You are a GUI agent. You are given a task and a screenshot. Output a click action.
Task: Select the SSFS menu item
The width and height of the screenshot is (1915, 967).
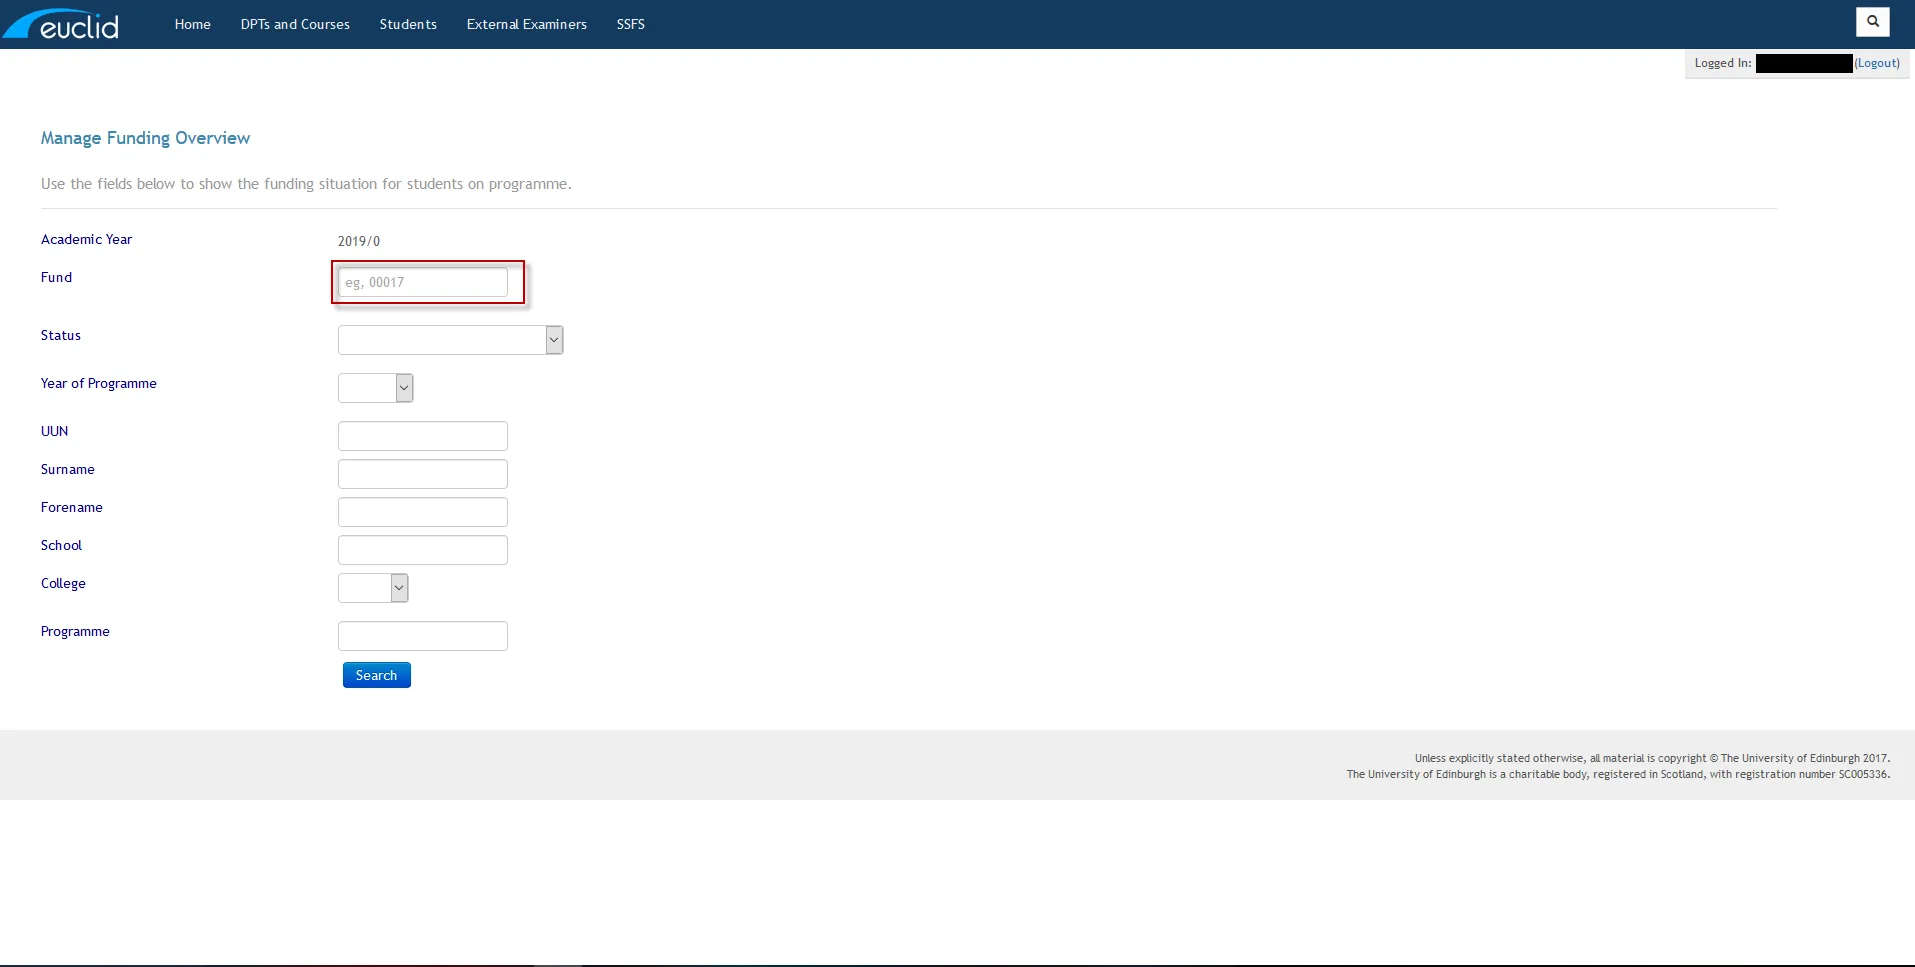tap(630, 24)
